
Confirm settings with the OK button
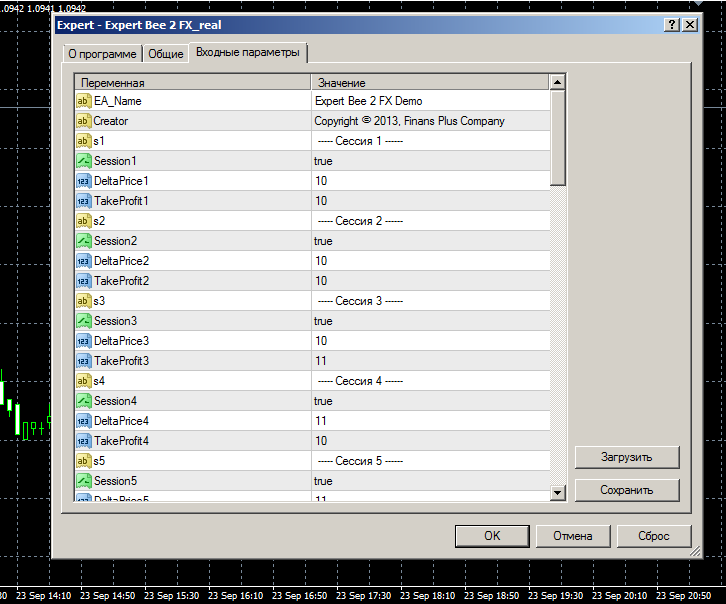(492, 536)
